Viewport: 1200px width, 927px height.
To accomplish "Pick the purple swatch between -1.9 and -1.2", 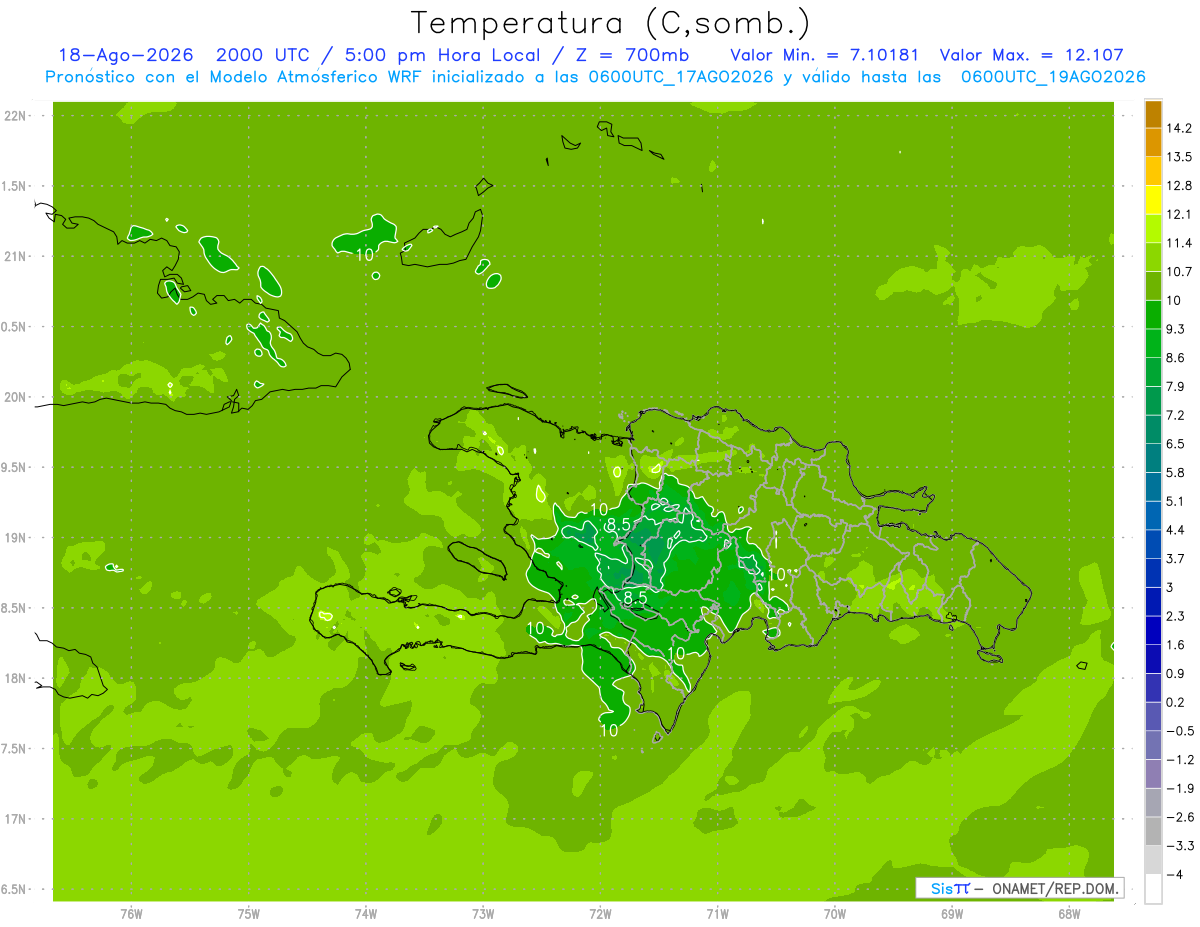I will (x=1153, y=774).
